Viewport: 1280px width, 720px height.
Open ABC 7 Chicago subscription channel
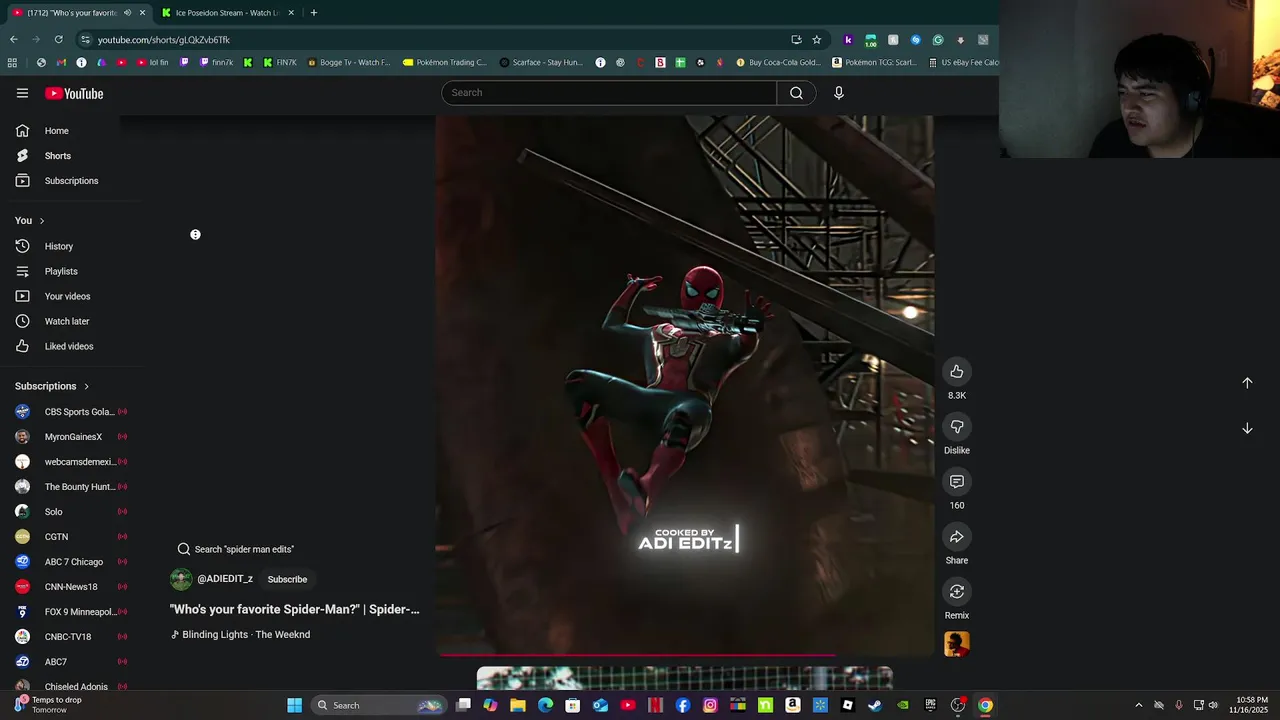point(70,562)
